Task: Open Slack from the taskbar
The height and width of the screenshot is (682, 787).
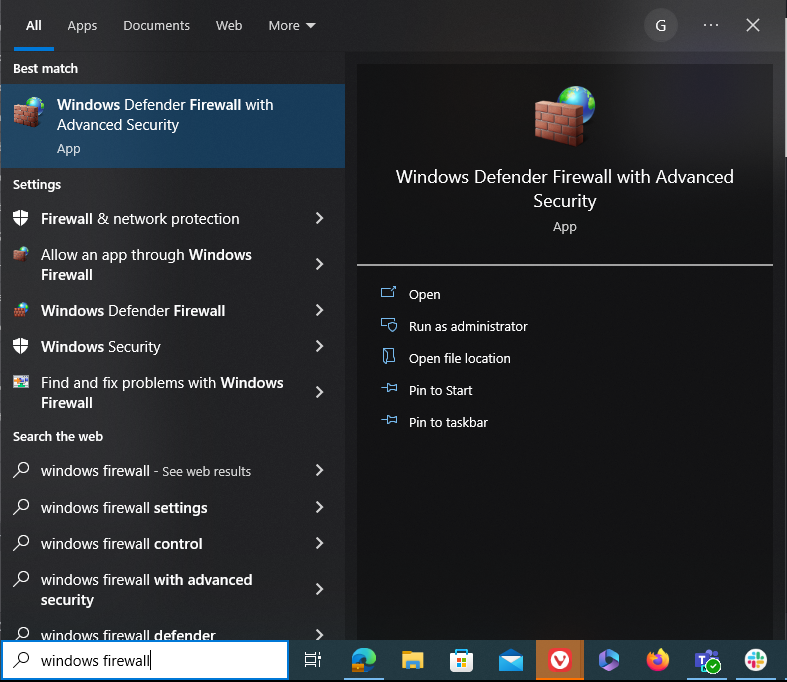Action: [756, 660]
